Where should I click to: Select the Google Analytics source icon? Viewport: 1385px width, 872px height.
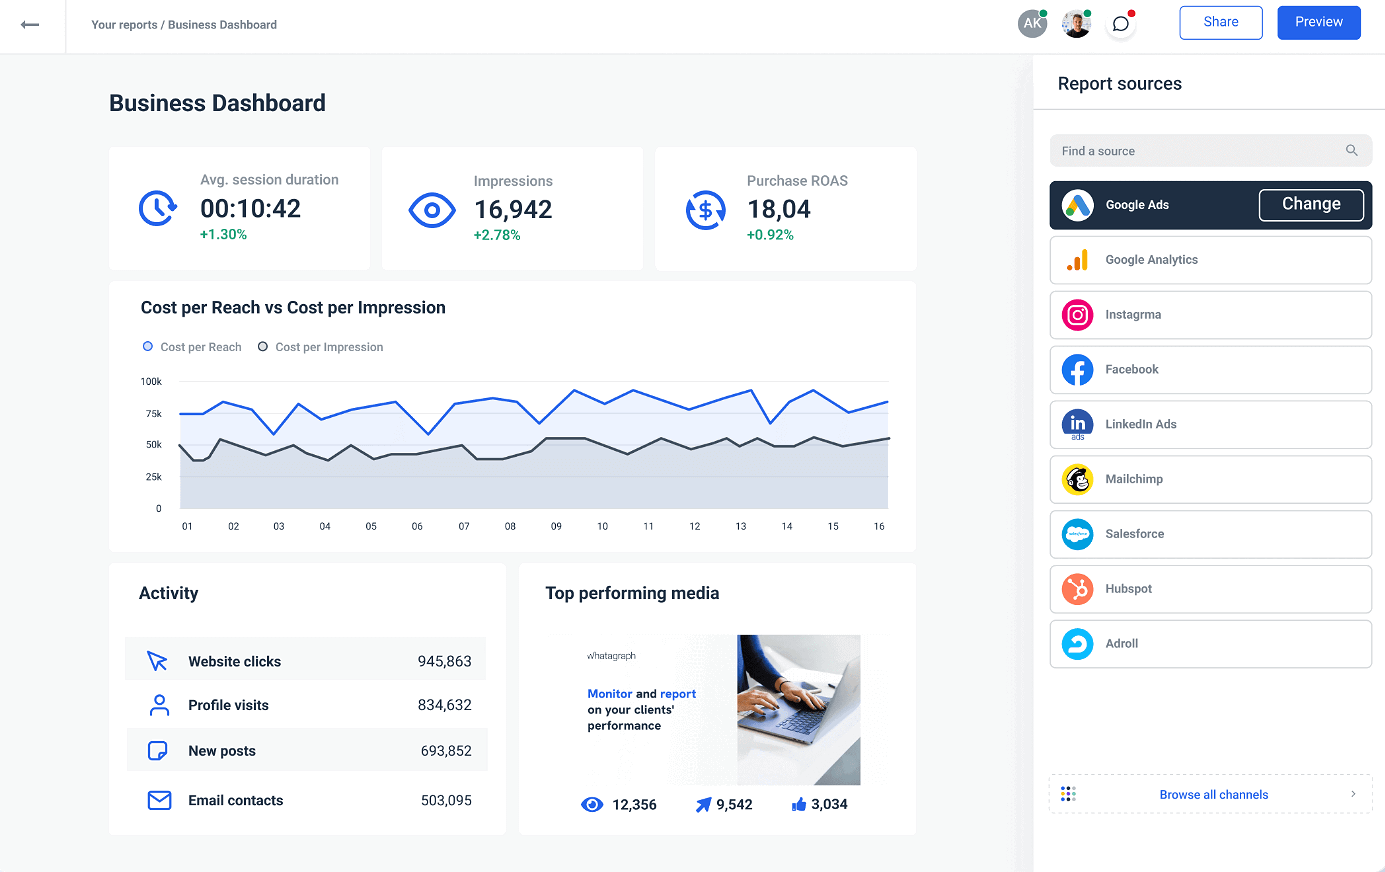(1077, 260)
